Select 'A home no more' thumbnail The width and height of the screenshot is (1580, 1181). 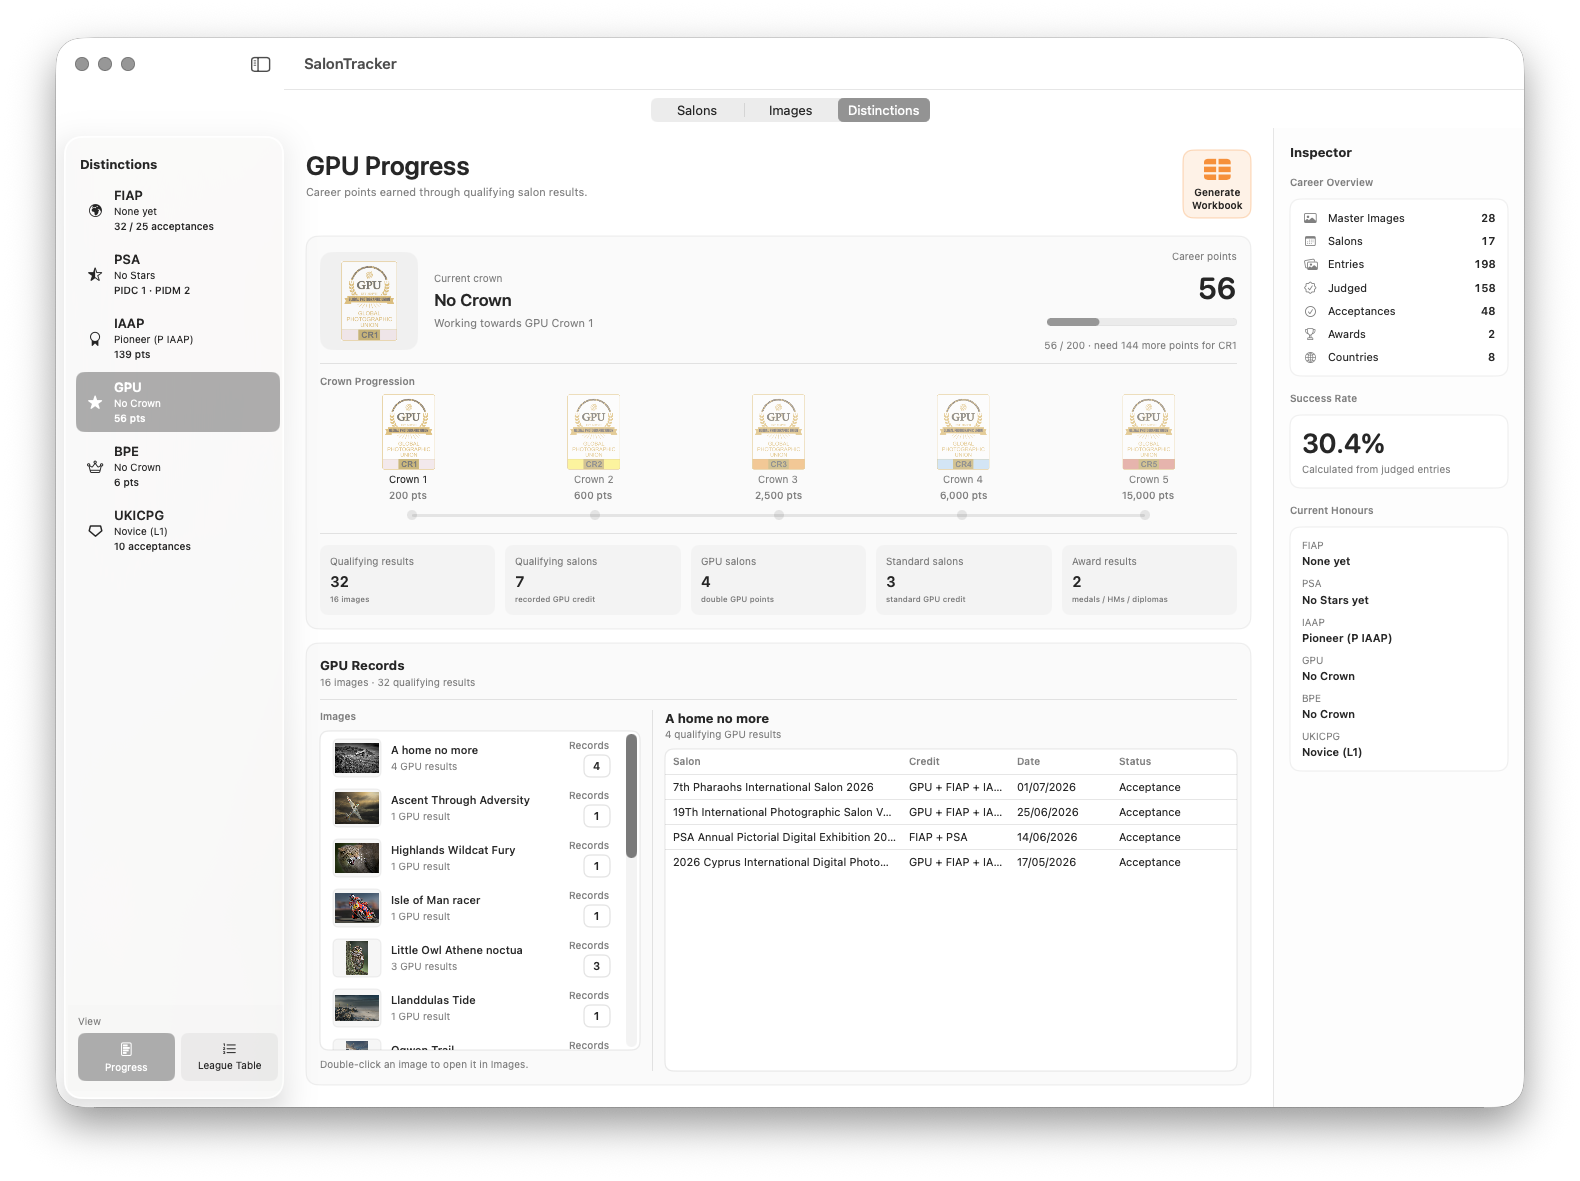click(x=357, y=758)
